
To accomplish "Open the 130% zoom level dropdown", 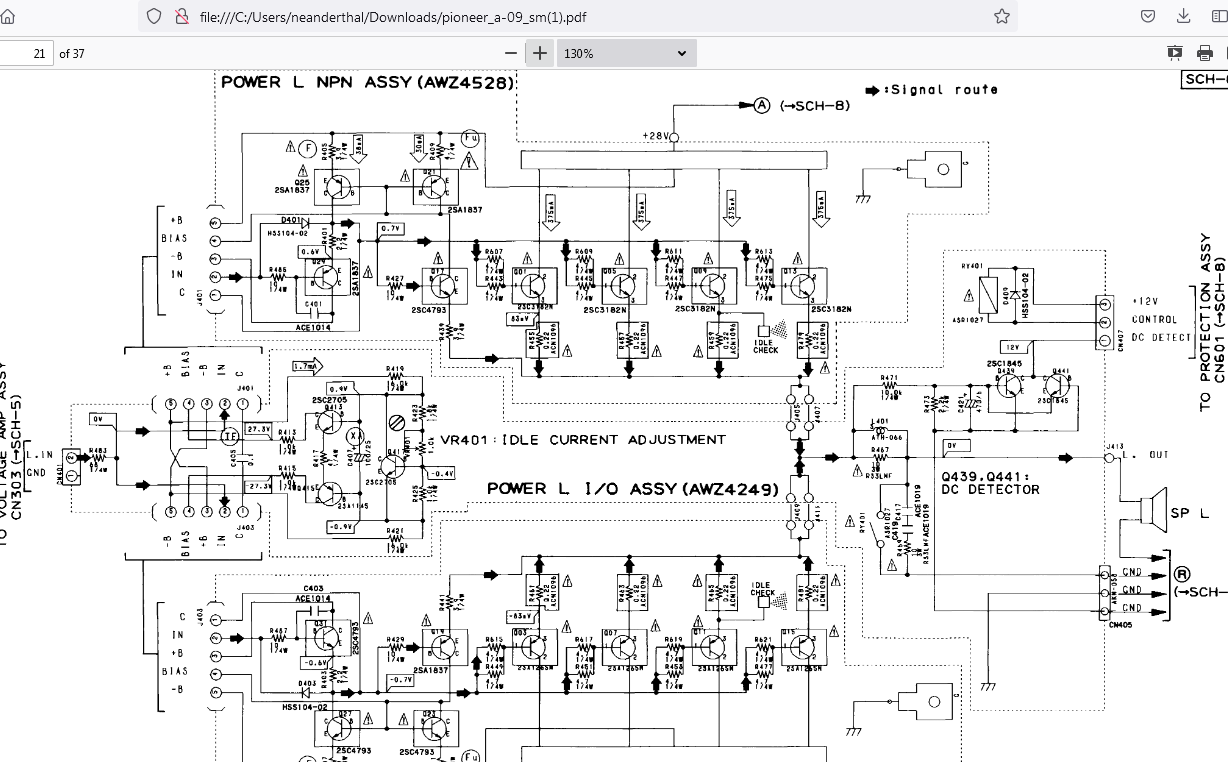I will [626, 53].
